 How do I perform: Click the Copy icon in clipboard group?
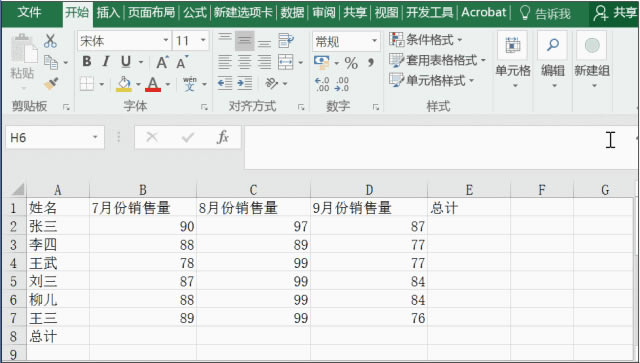click(51, 62)
